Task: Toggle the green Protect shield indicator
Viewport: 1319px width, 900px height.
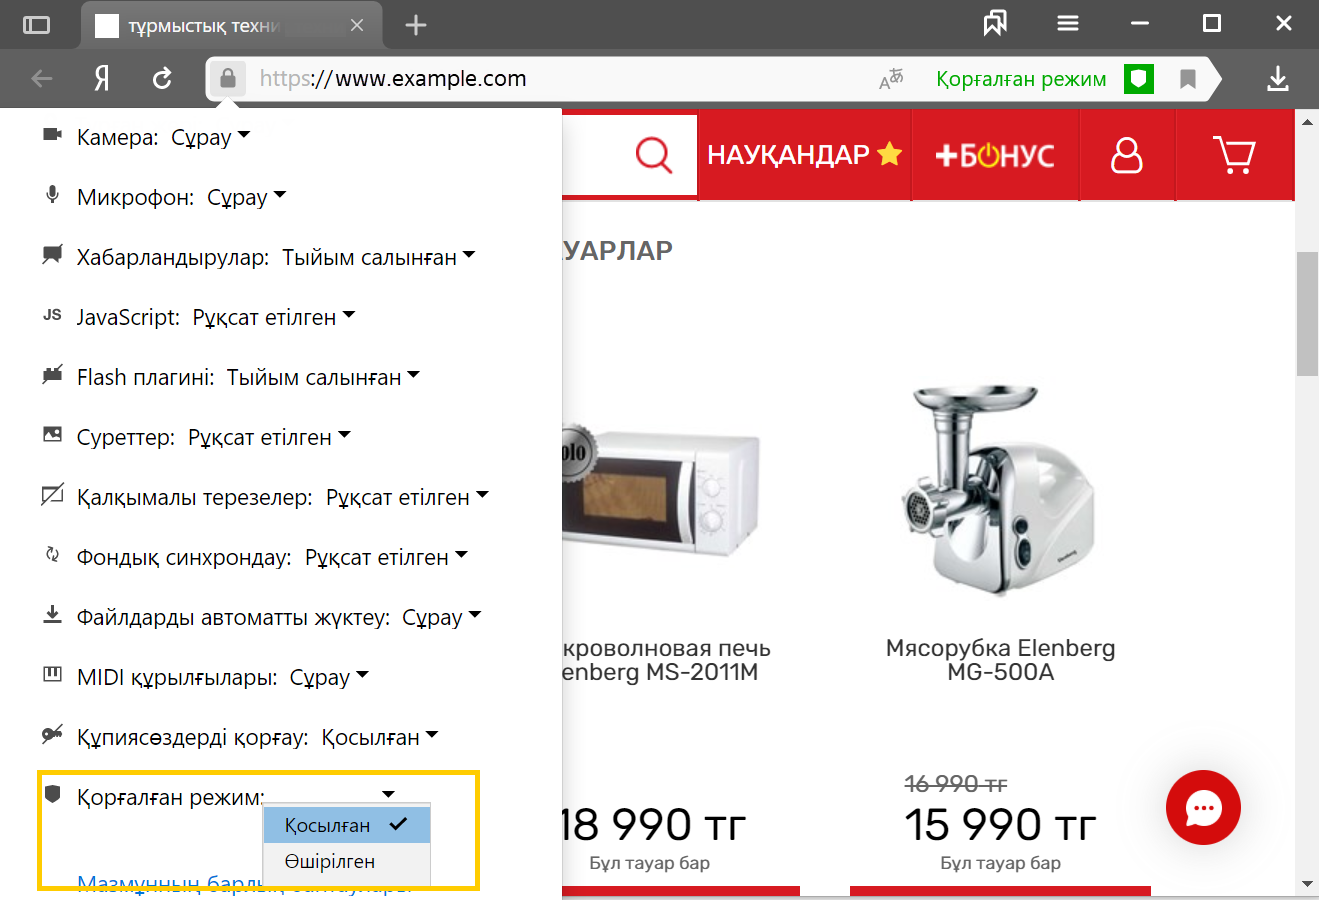Action: pyautogui.click(x=1139, y=79)
